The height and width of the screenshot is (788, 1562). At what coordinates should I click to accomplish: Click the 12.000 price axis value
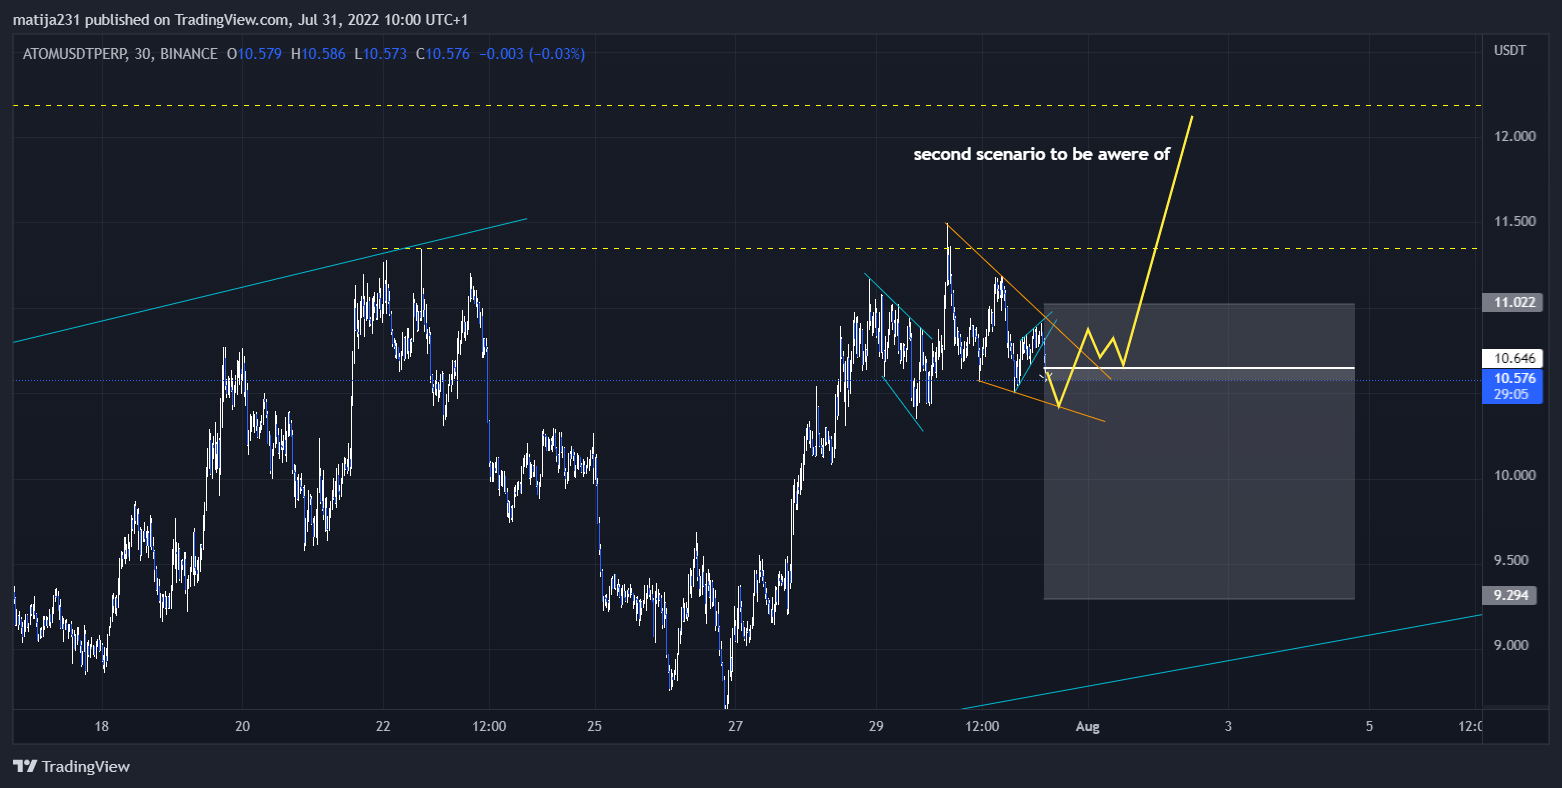(1514, 136)
